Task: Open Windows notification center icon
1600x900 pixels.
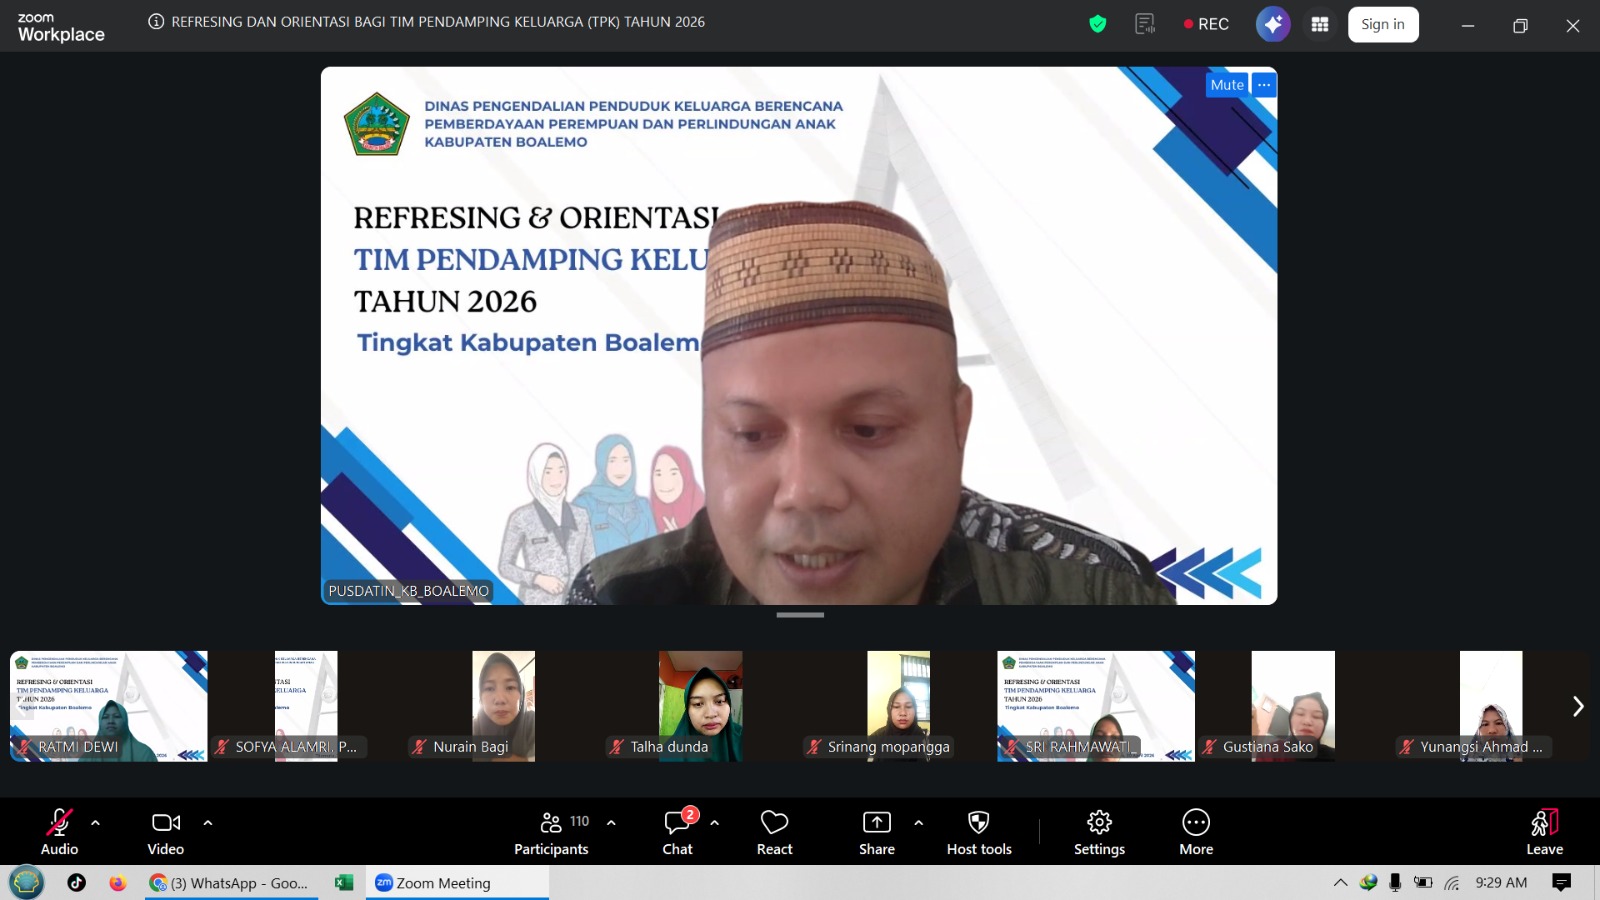Action: tap(1561, 882)
